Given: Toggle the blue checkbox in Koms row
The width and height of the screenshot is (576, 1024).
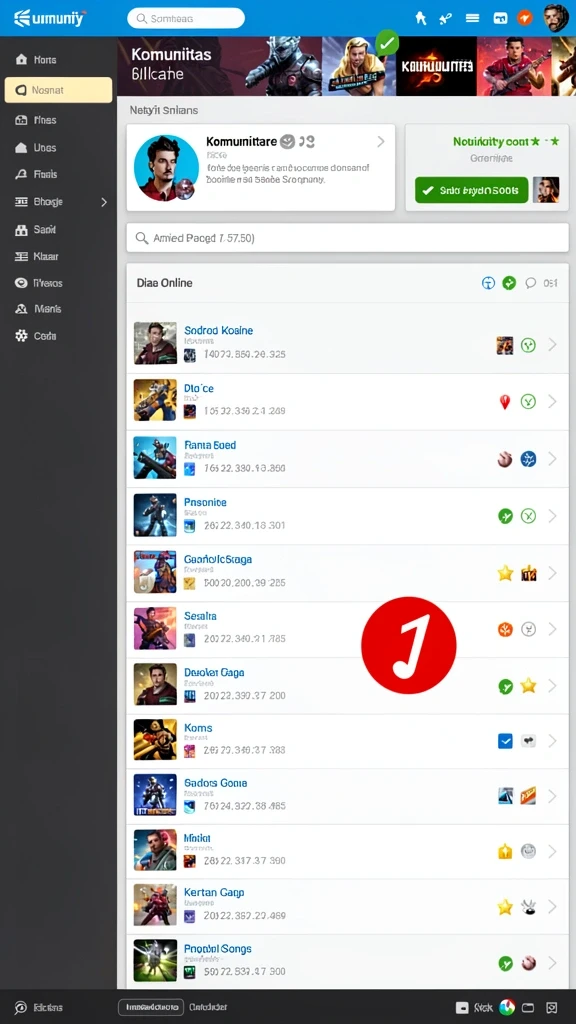Looking at the screenshot, I should tap(505, 741).
